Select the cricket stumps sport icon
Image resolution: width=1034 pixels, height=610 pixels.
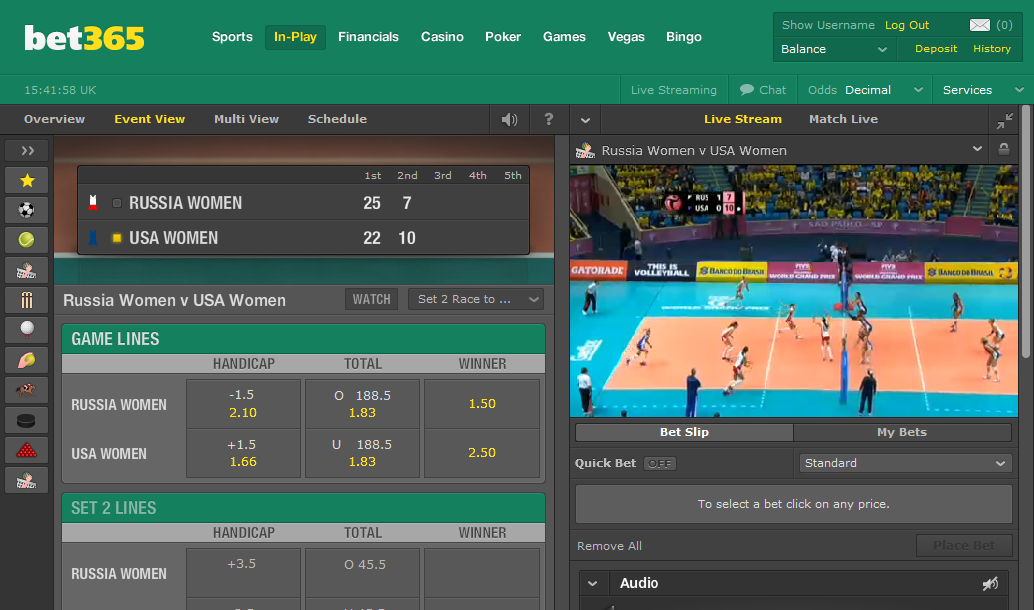tap(27, 300)
